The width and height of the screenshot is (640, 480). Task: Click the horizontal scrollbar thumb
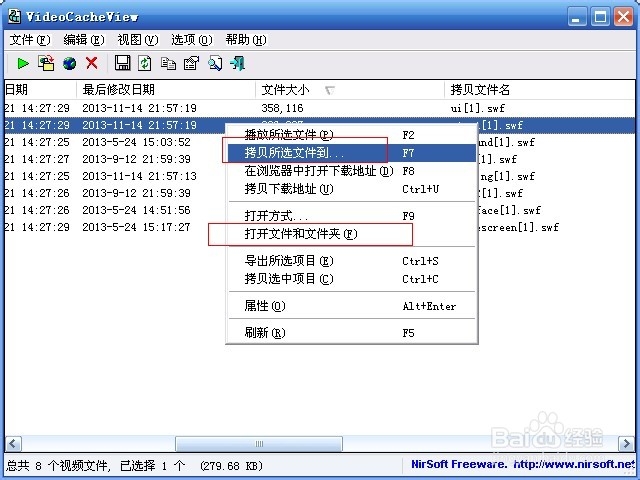[x=259, y=443]
